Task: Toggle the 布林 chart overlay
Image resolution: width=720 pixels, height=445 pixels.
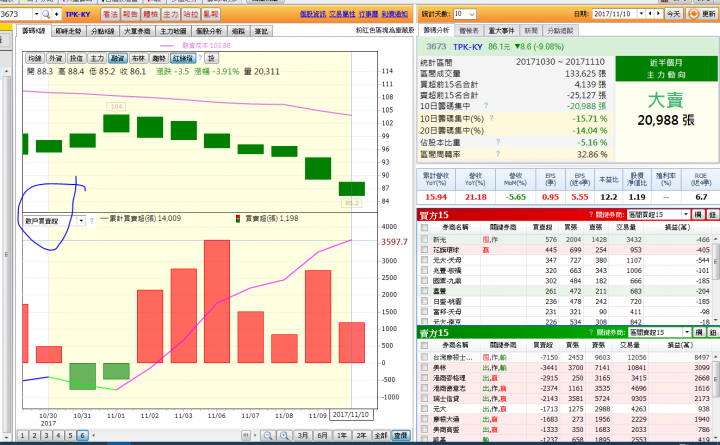Action: (138, 58)
